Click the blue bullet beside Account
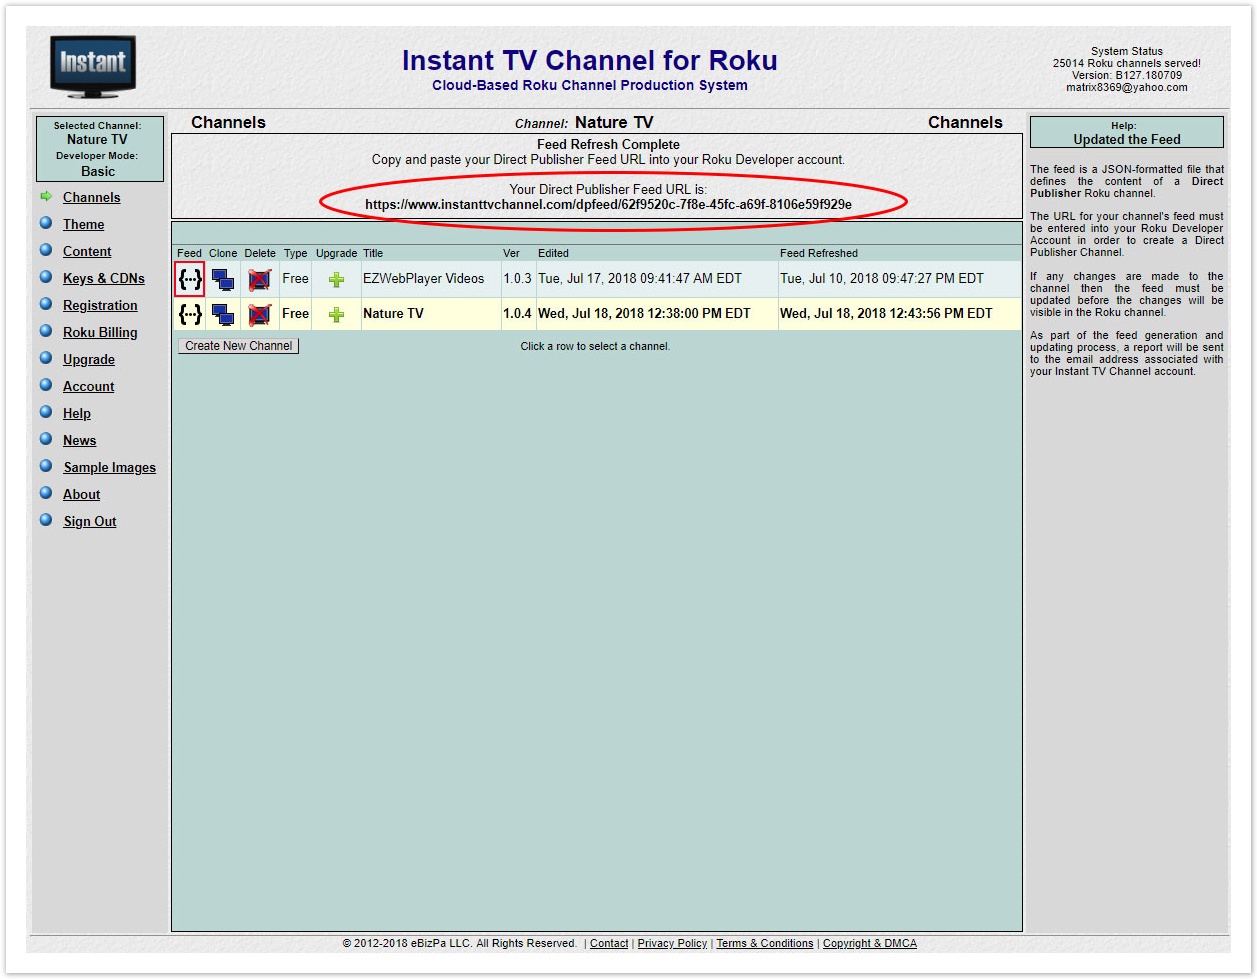 (x=46, y=385)
